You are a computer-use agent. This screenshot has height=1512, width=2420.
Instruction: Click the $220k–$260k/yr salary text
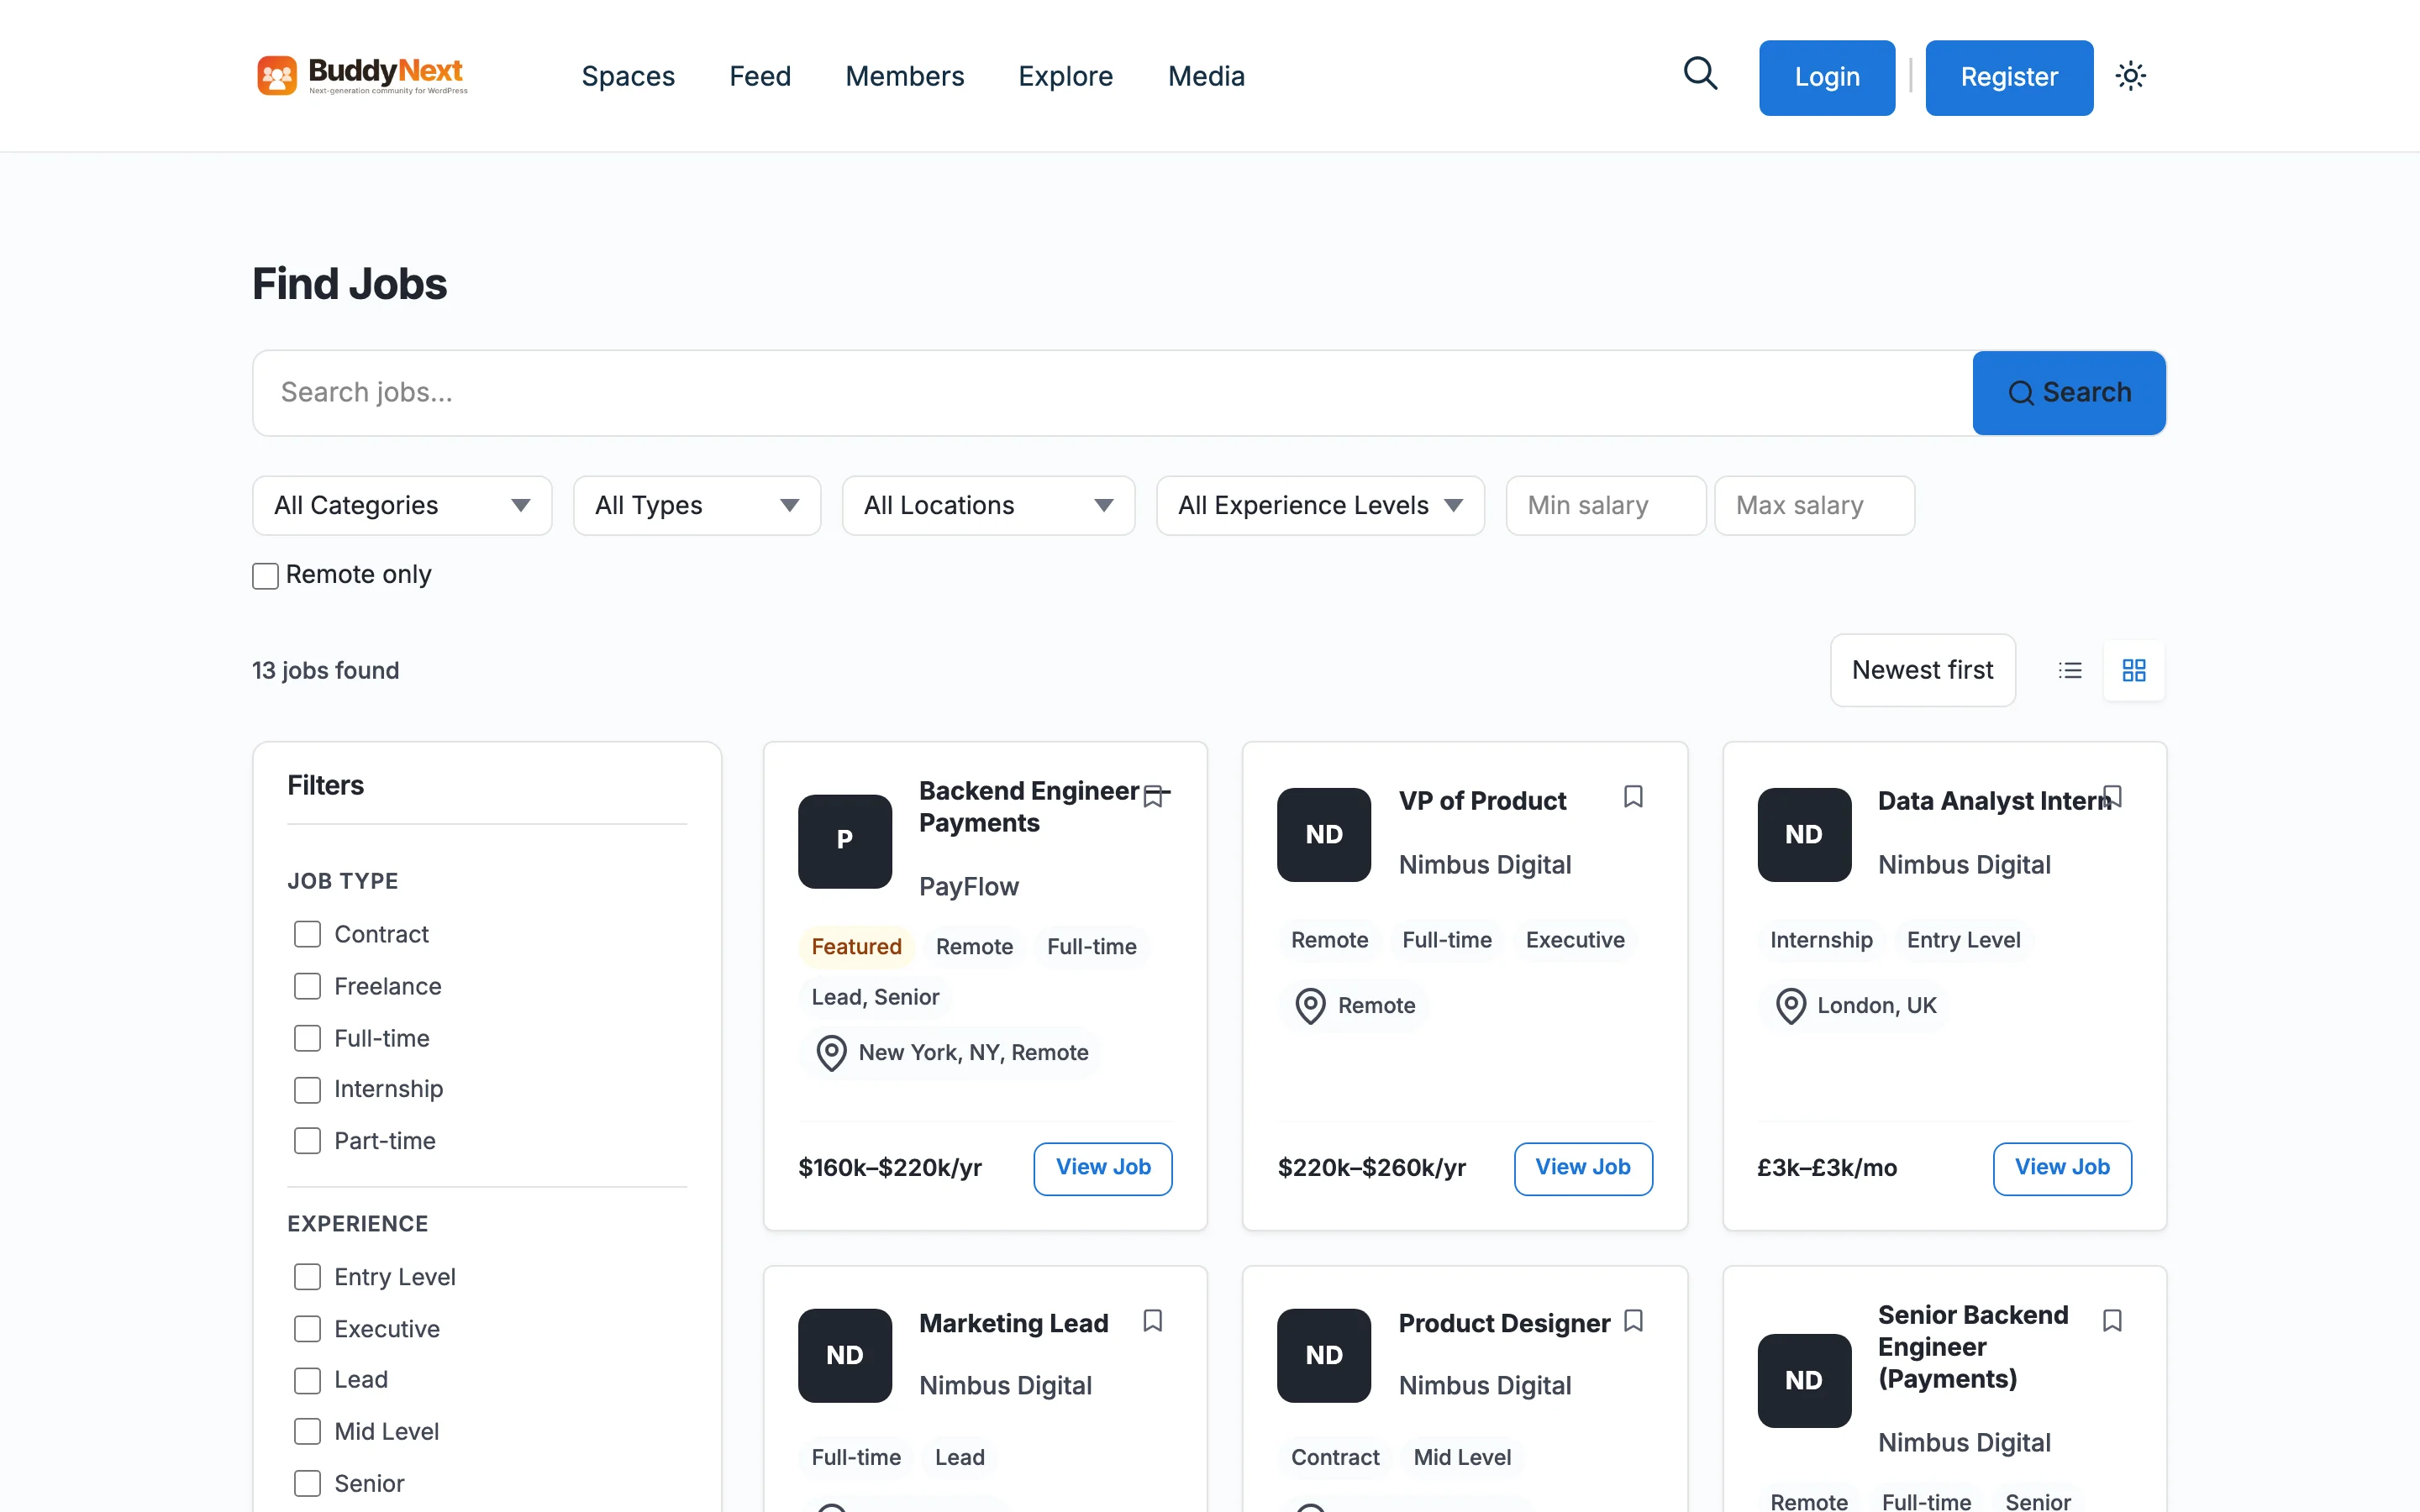coord(1371,1168)
